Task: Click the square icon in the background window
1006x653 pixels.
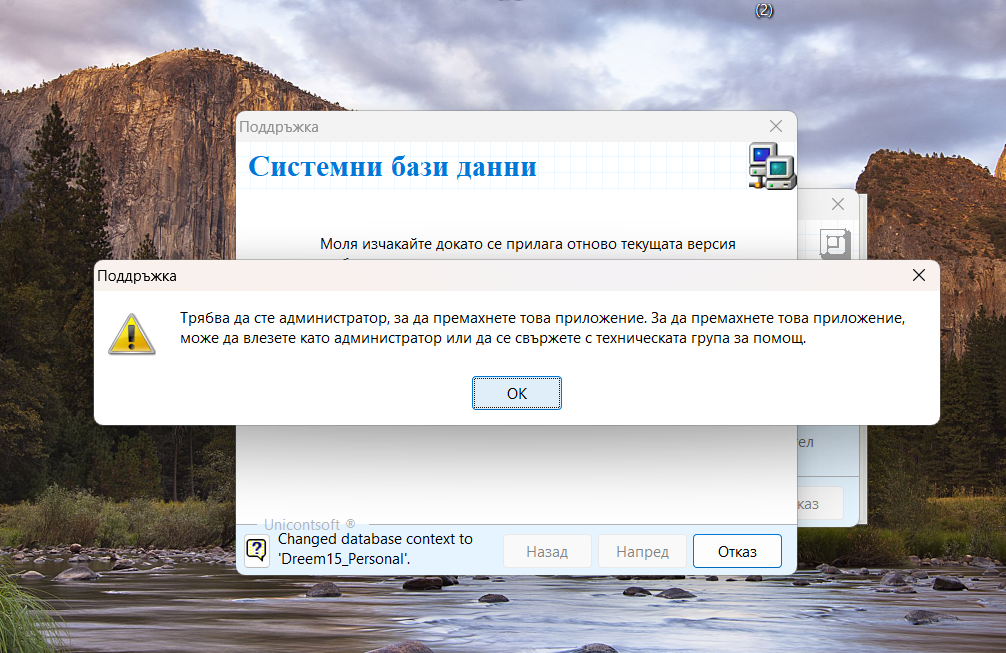Action: (833, 243)
